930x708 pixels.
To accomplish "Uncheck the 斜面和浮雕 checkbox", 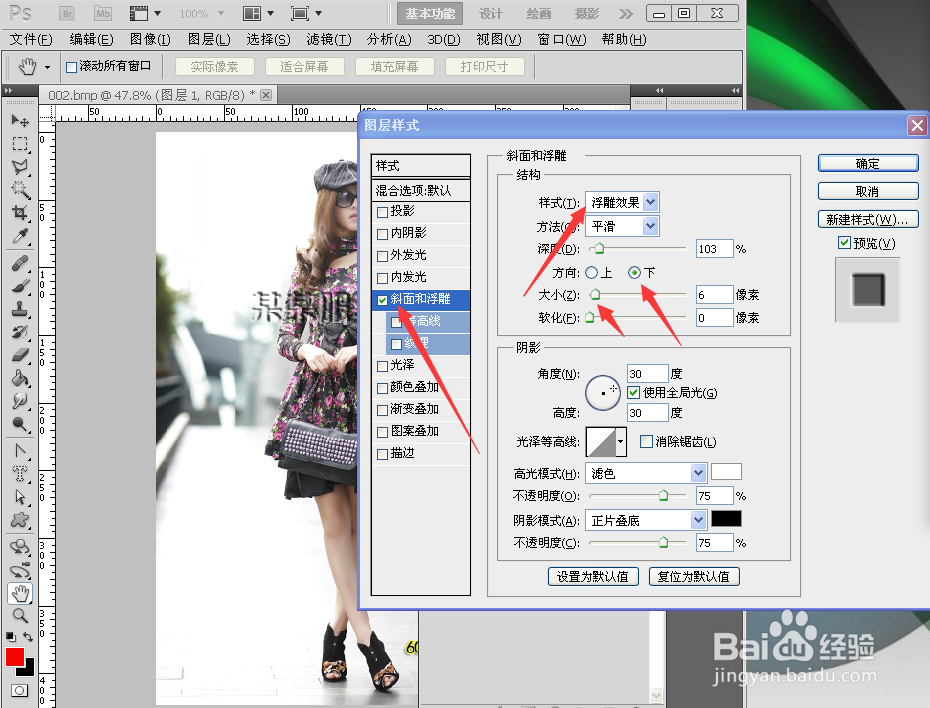I will pos(383,300).
